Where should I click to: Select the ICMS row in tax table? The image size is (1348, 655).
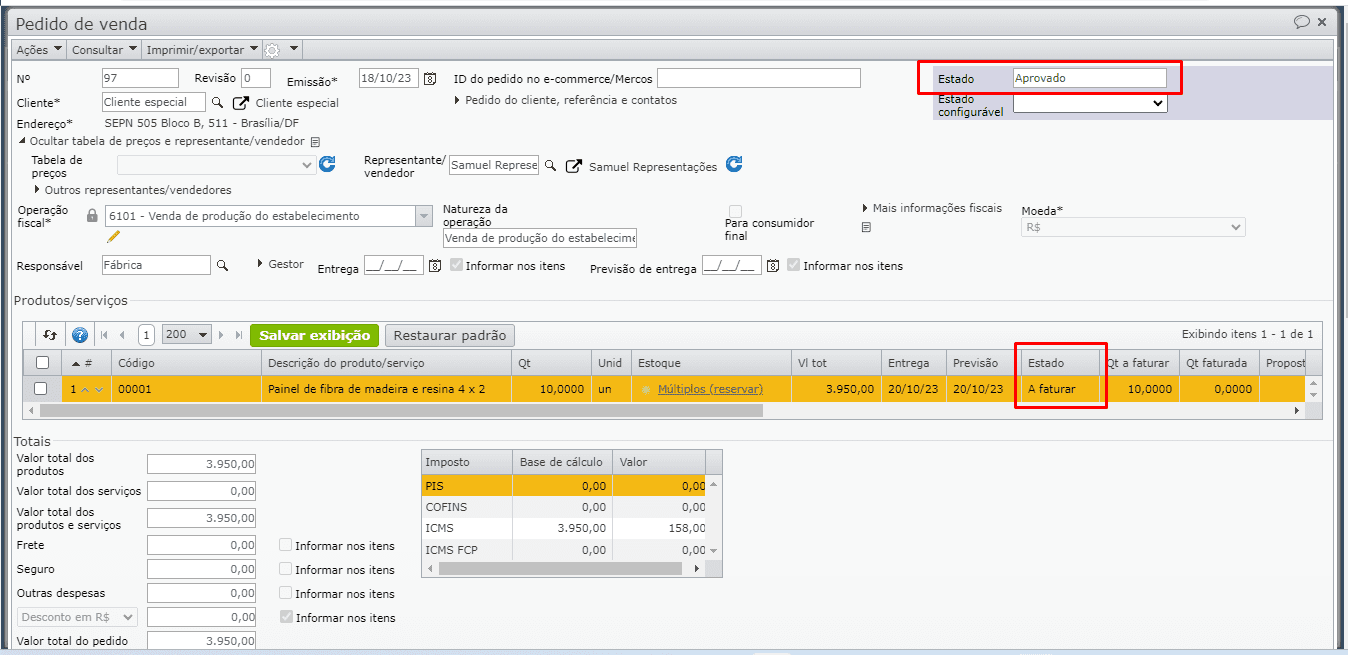[564, 528]
